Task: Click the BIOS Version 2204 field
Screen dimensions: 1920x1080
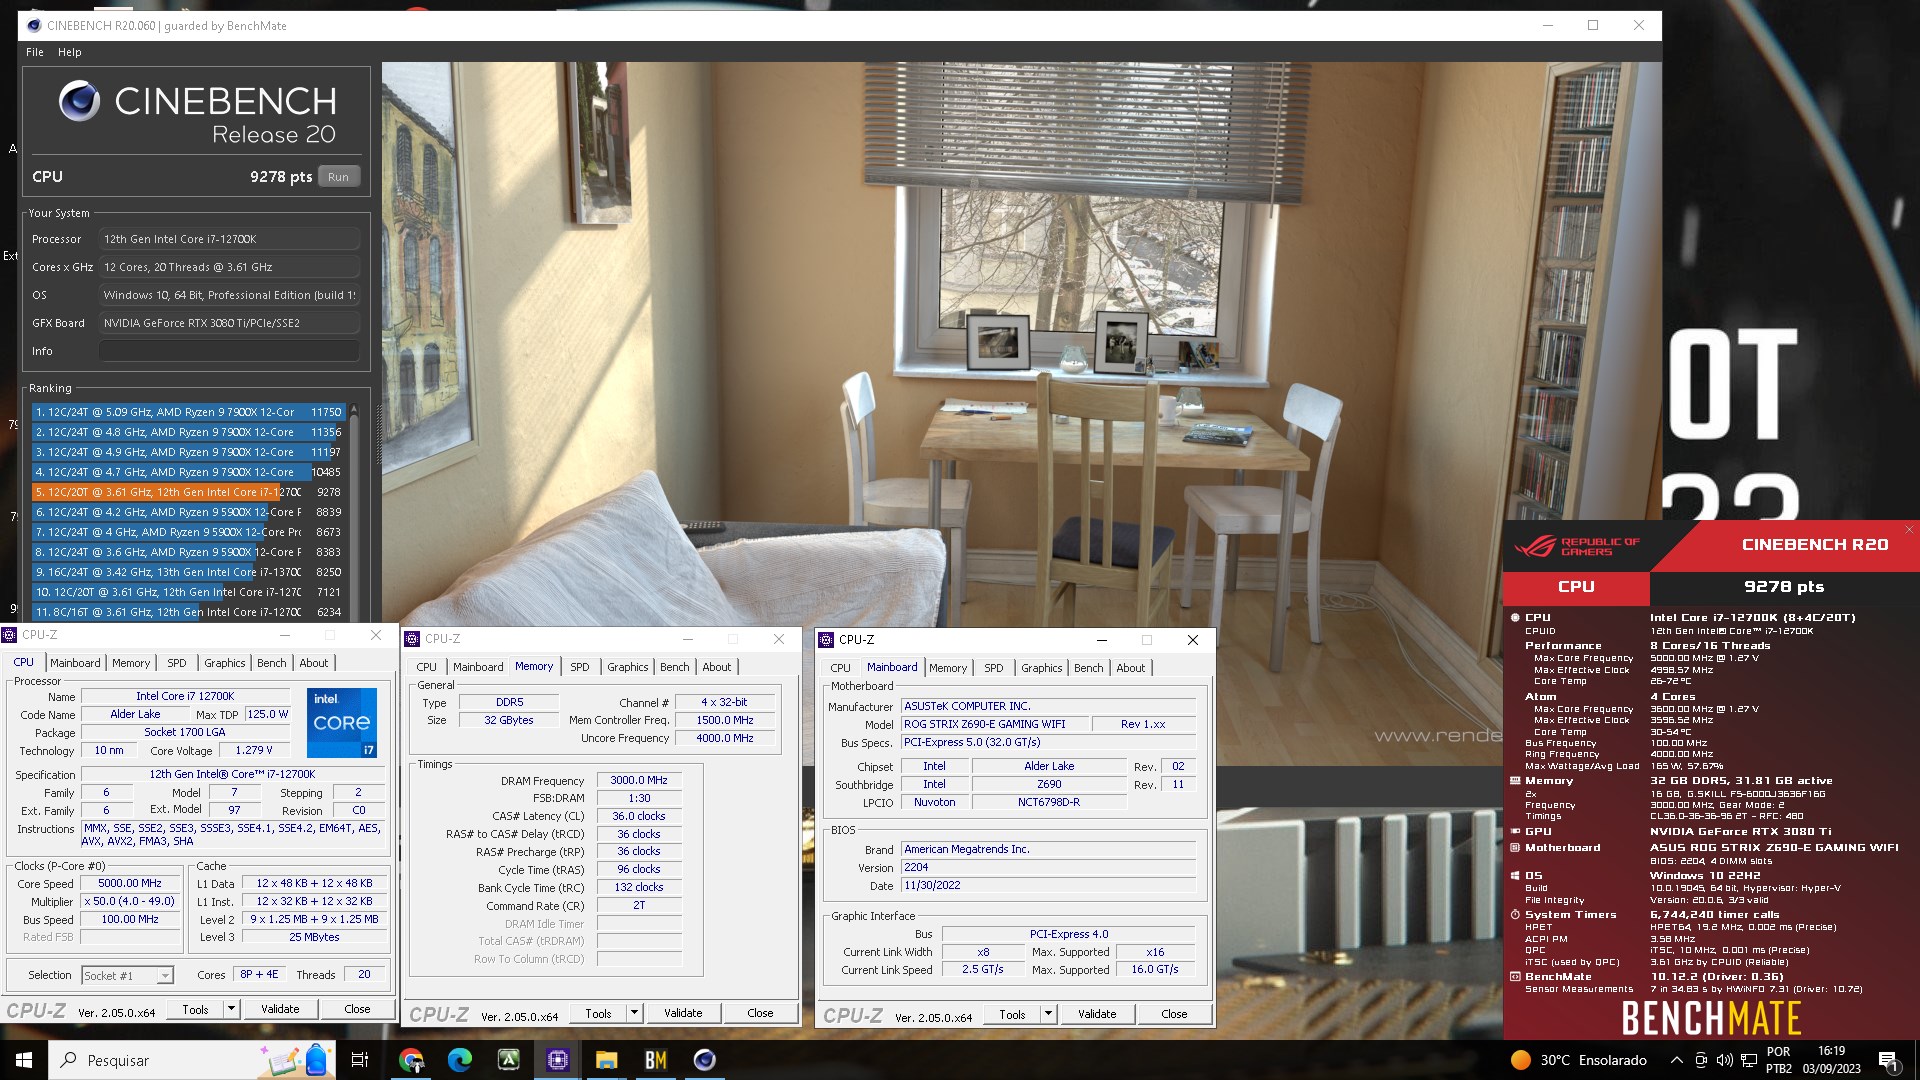Action: pos(1048,867)
